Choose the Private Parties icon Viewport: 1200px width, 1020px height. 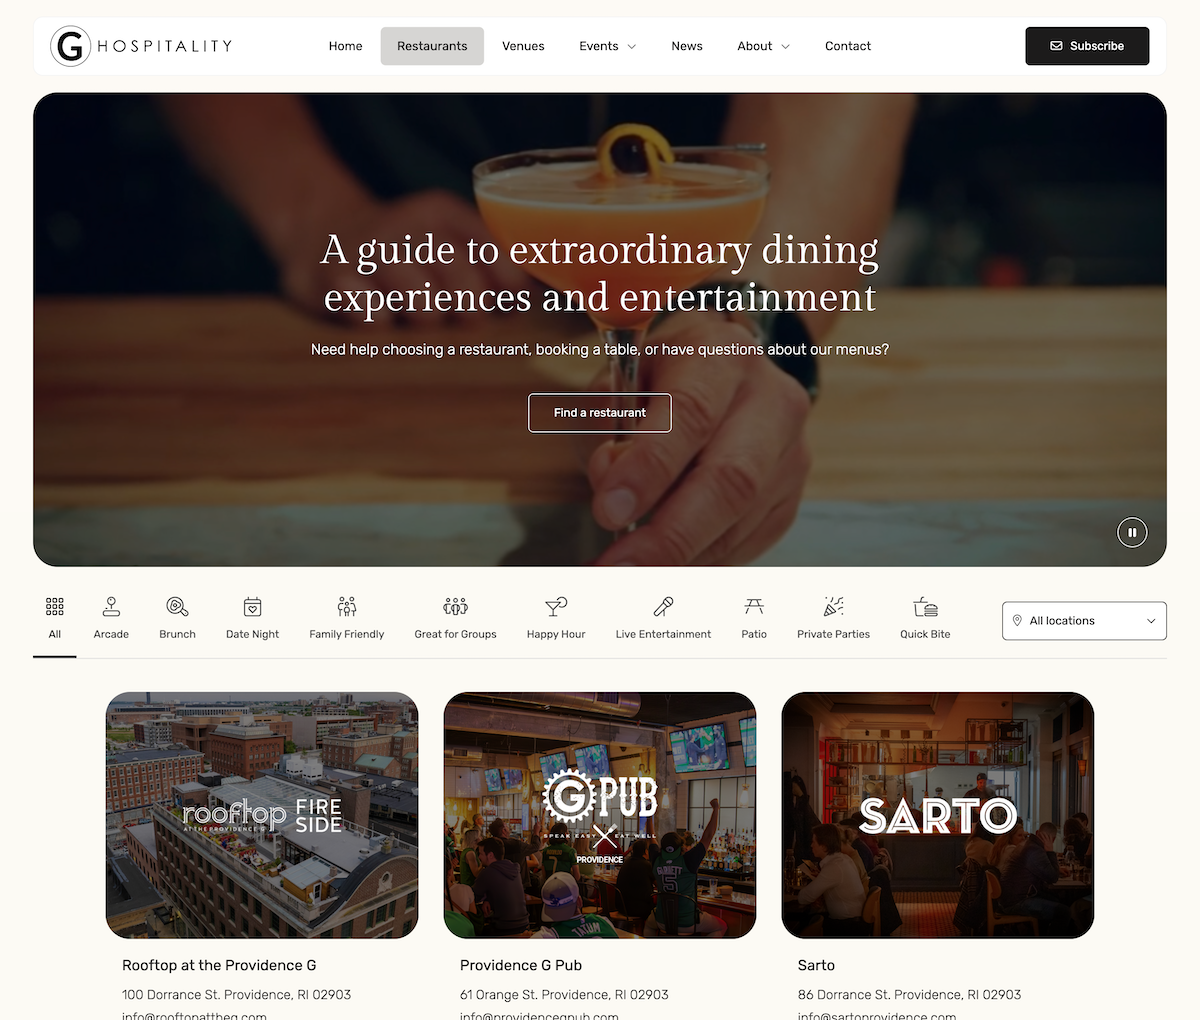pos(833,607)
